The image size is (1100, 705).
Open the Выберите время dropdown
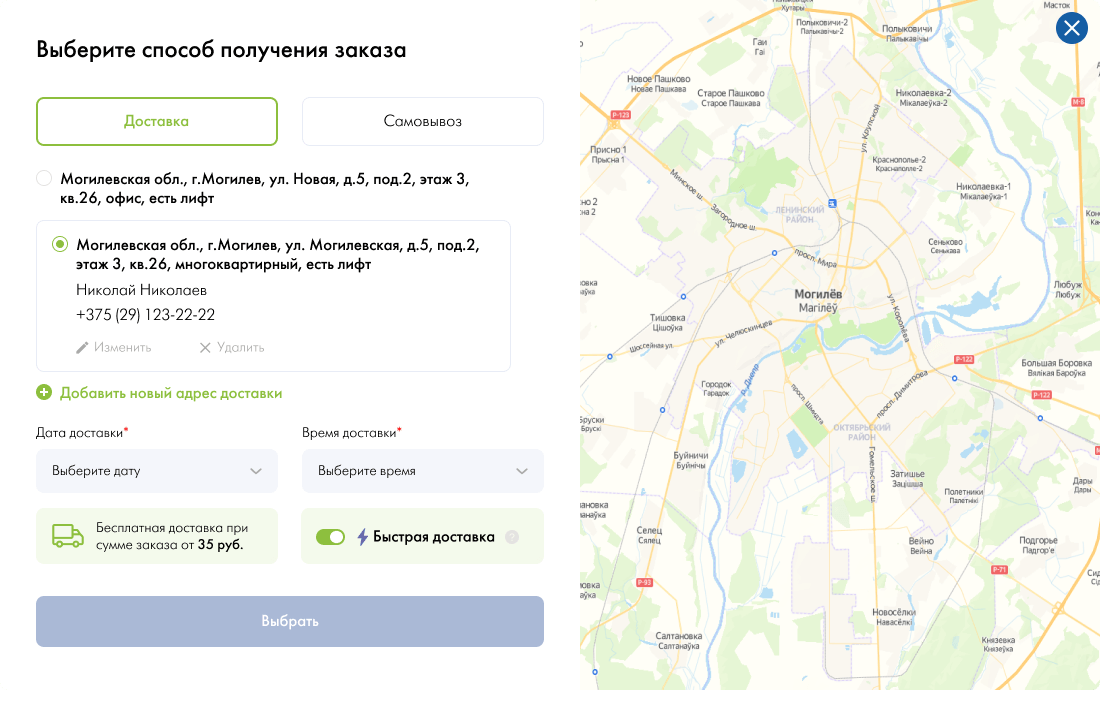point(422,471)
